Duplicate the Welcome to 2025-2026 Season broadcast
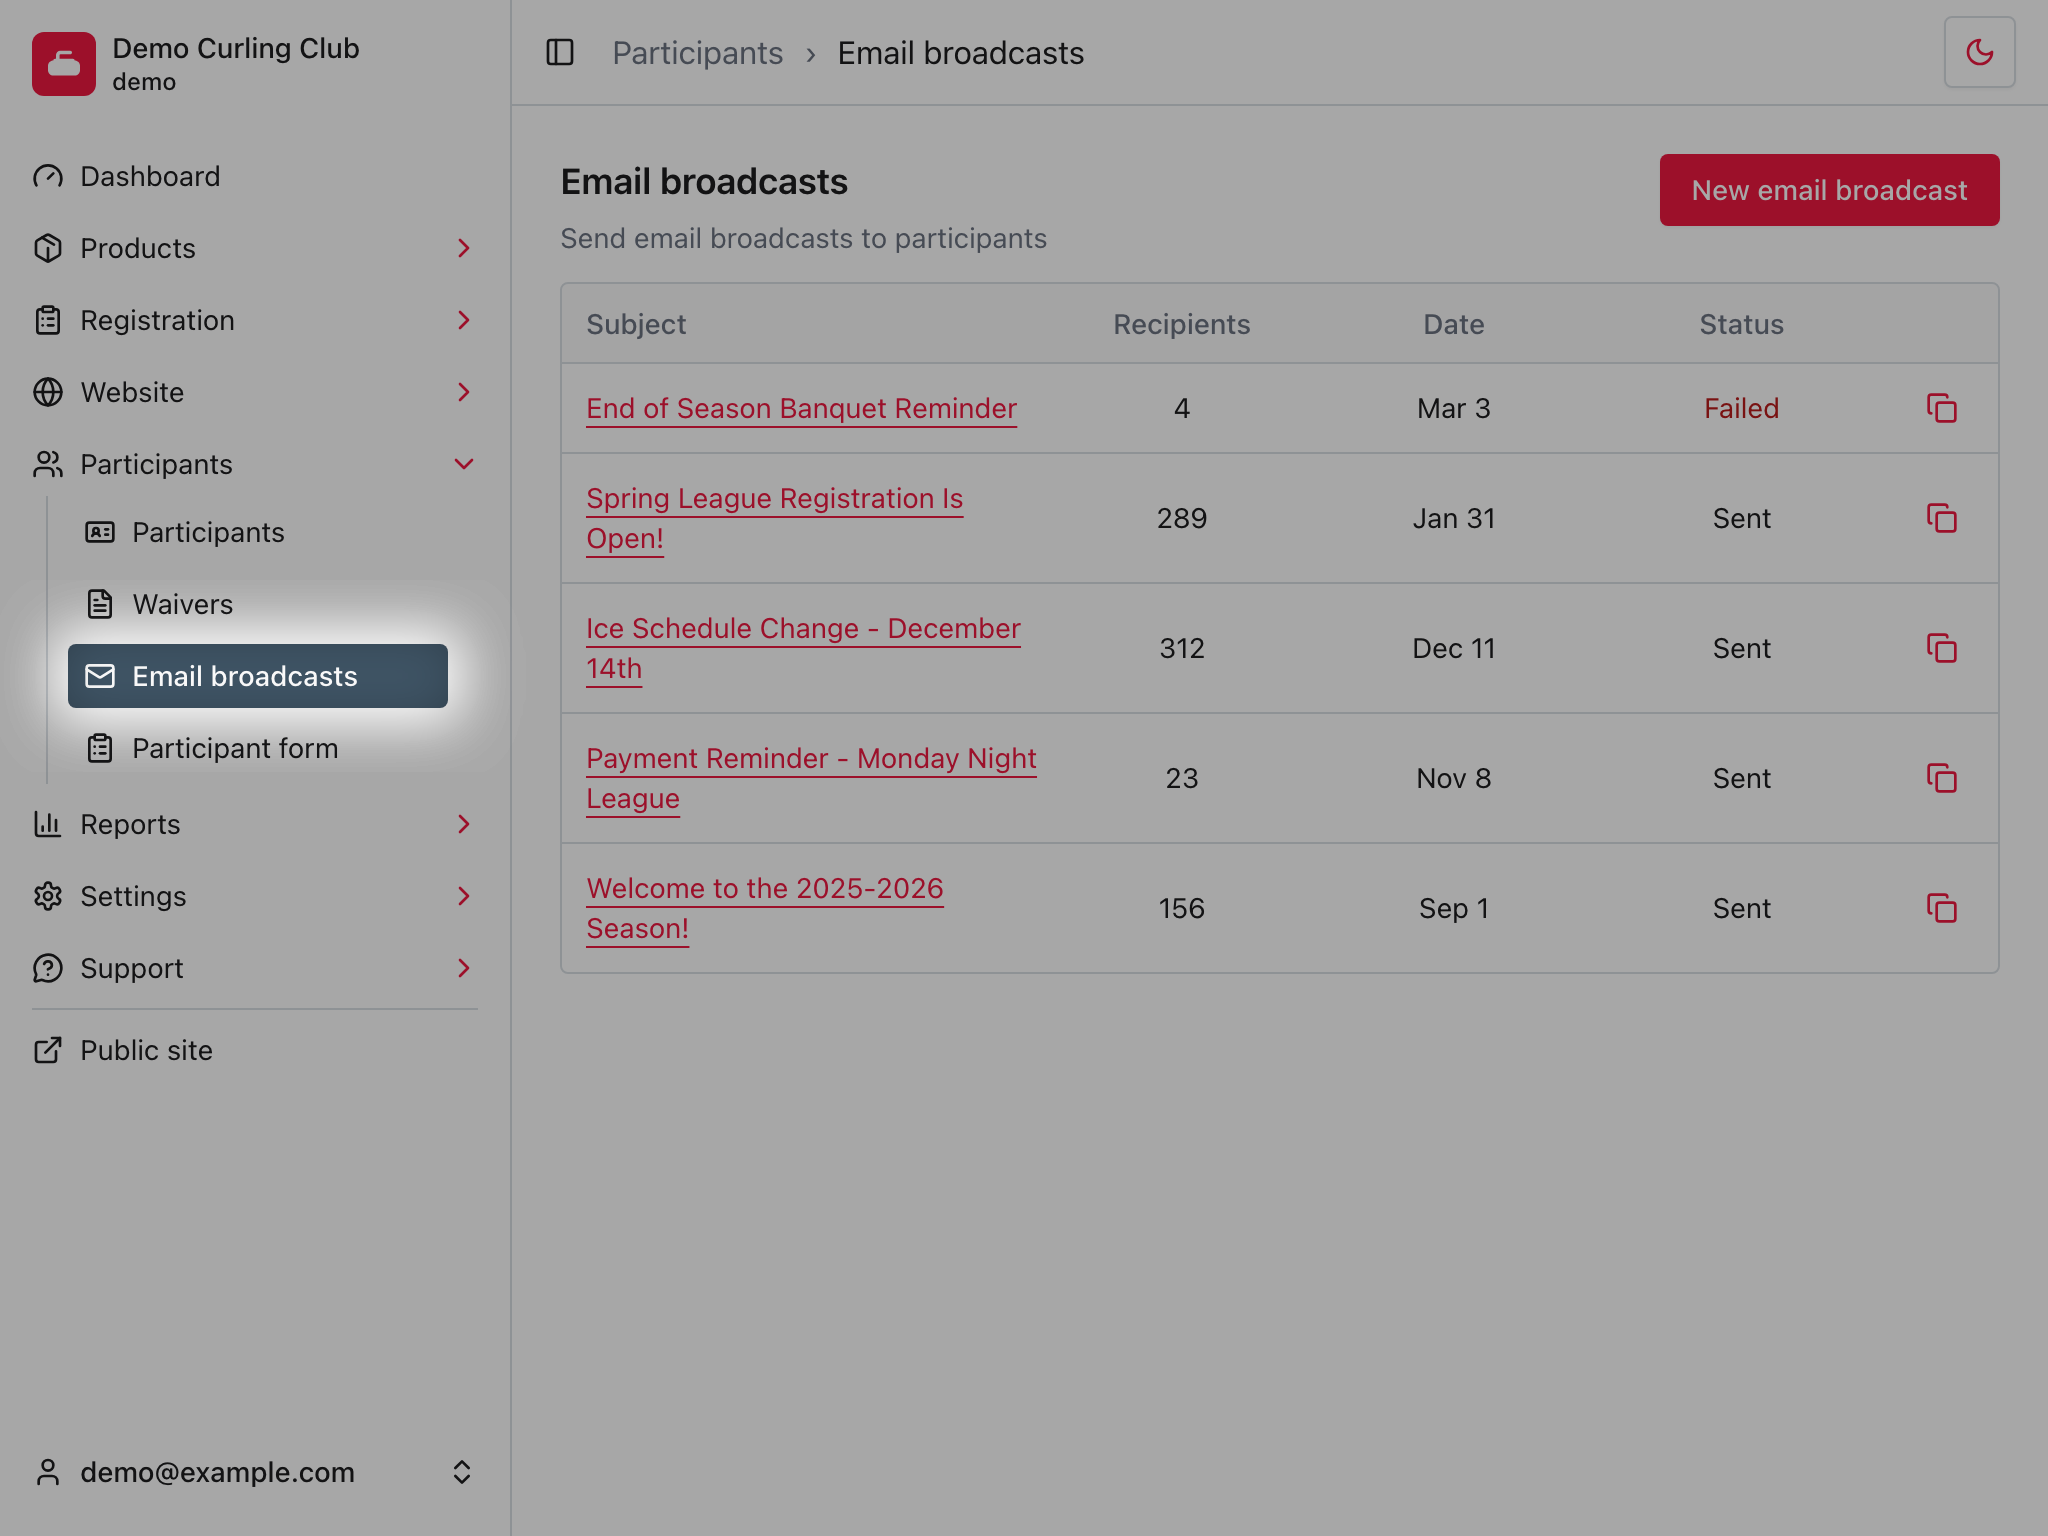 (x=1942, y=908)
